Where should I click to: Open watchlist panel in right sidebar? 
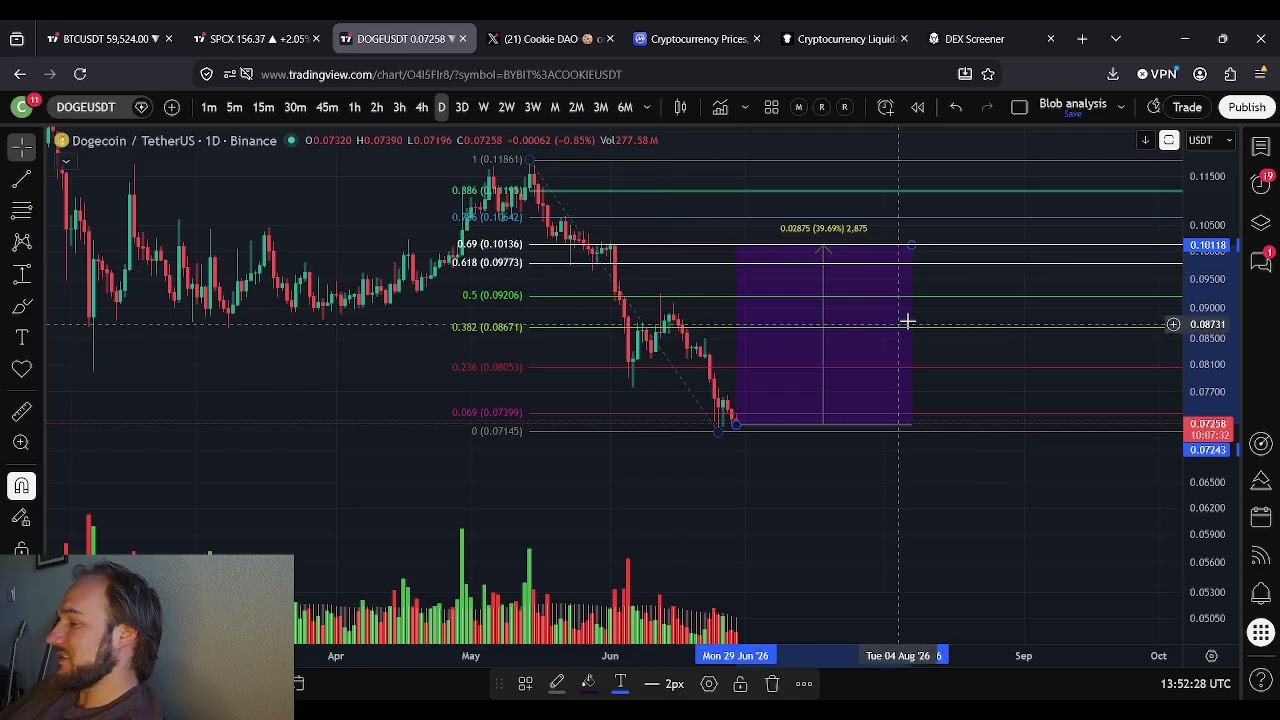[x=1261, y=147]
